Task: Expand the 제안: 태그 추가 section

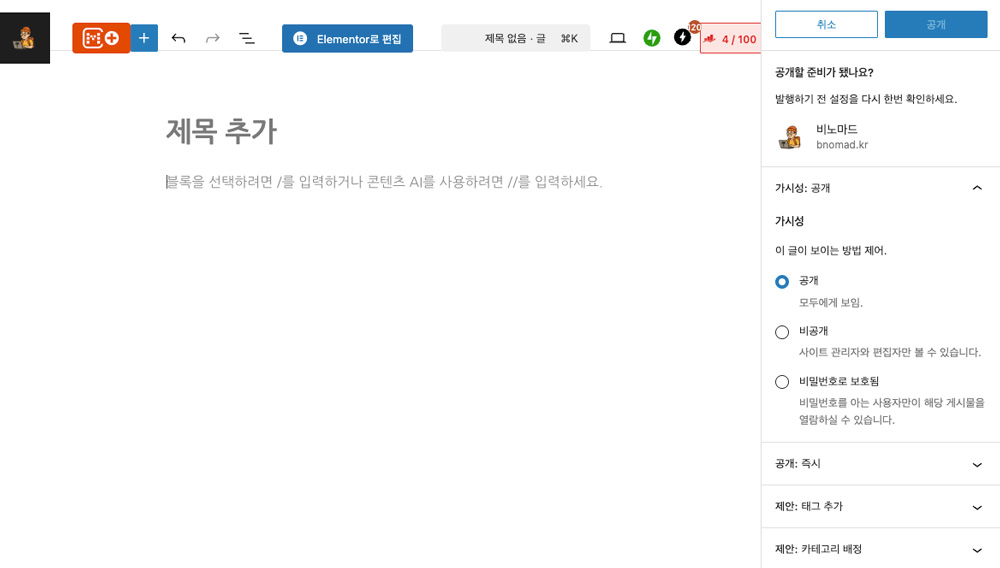Action: (x=977, y=507)
